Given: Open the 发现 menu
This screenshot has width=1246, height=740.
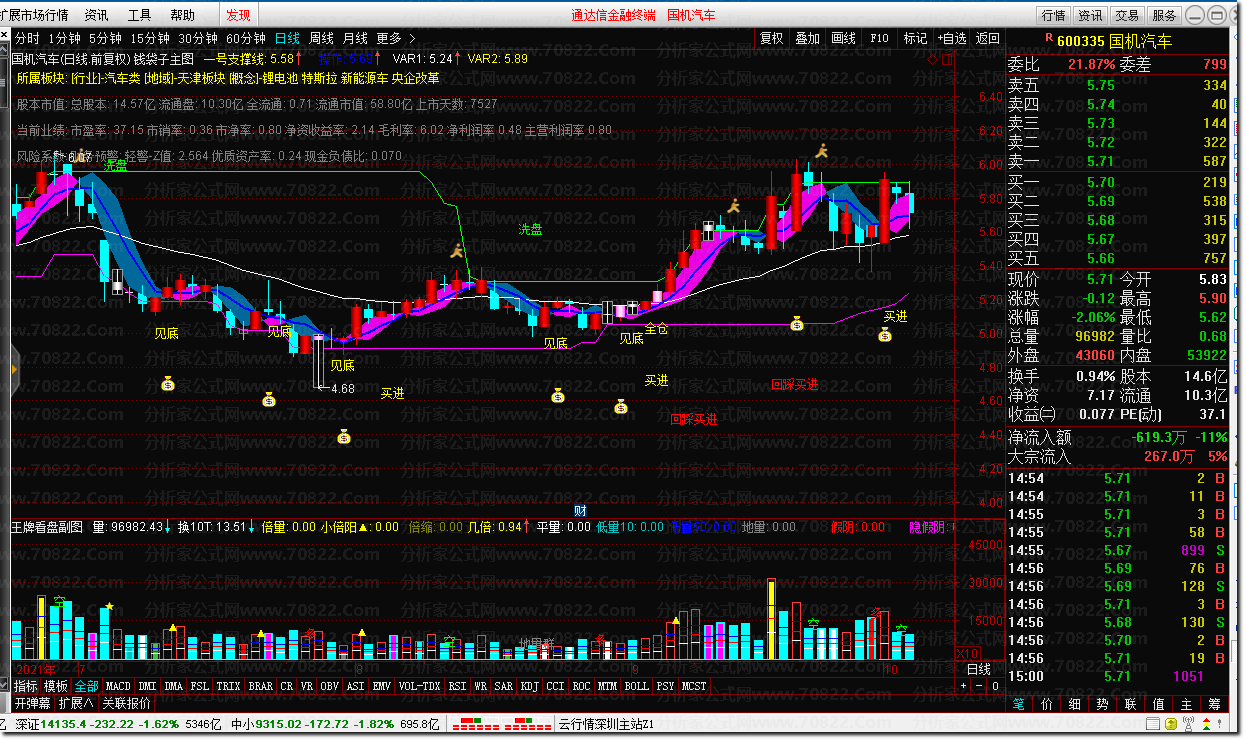Looking at the screenshot, I should point(238,15).
